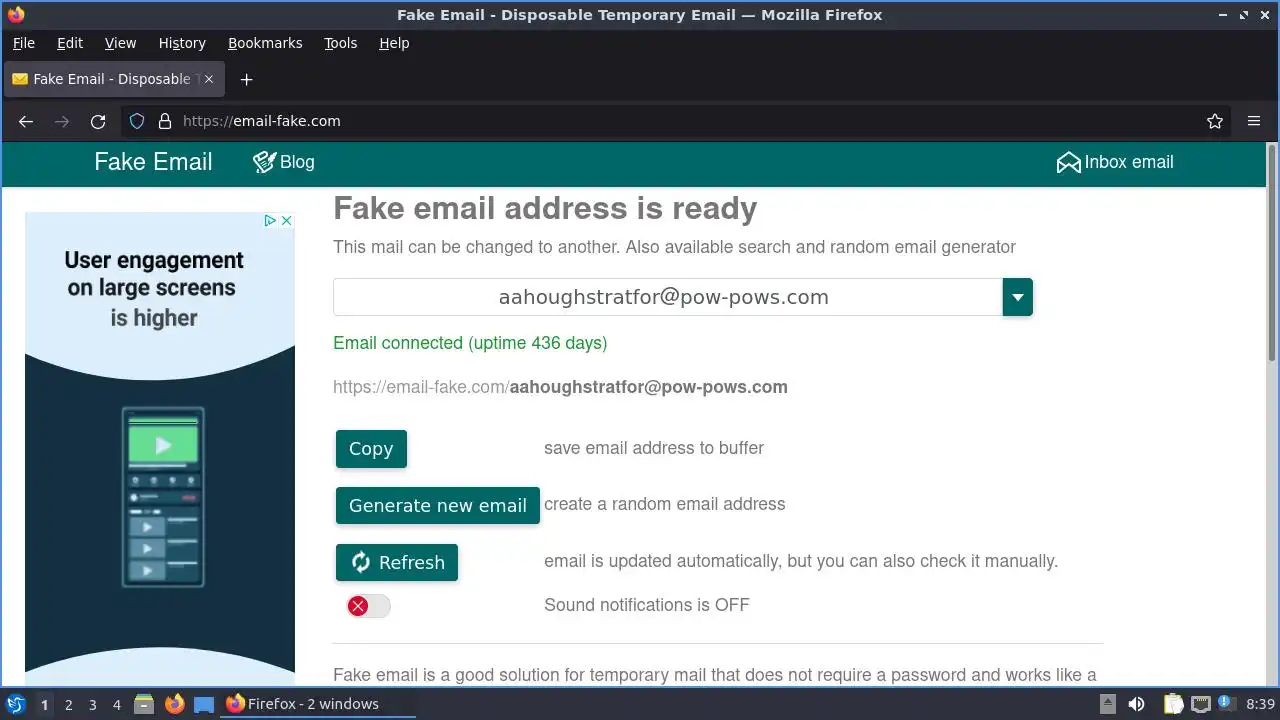This screenshot has height=720, width=1280.
Task: Click 'create a random email address' text
Action: coord(665,504)
